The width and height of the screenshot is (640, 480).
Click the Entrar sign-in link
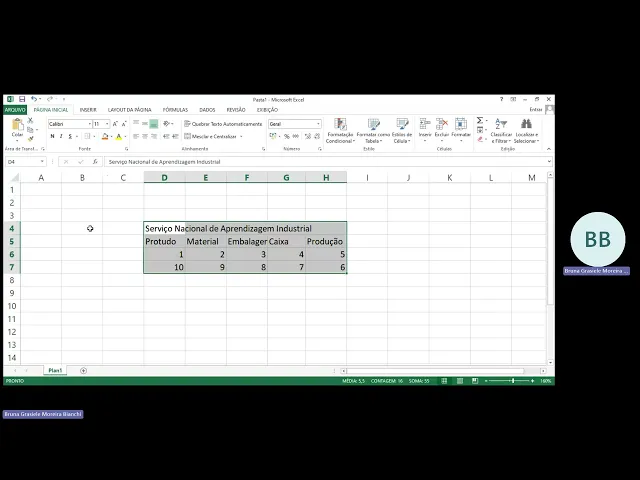click(536, 109)
